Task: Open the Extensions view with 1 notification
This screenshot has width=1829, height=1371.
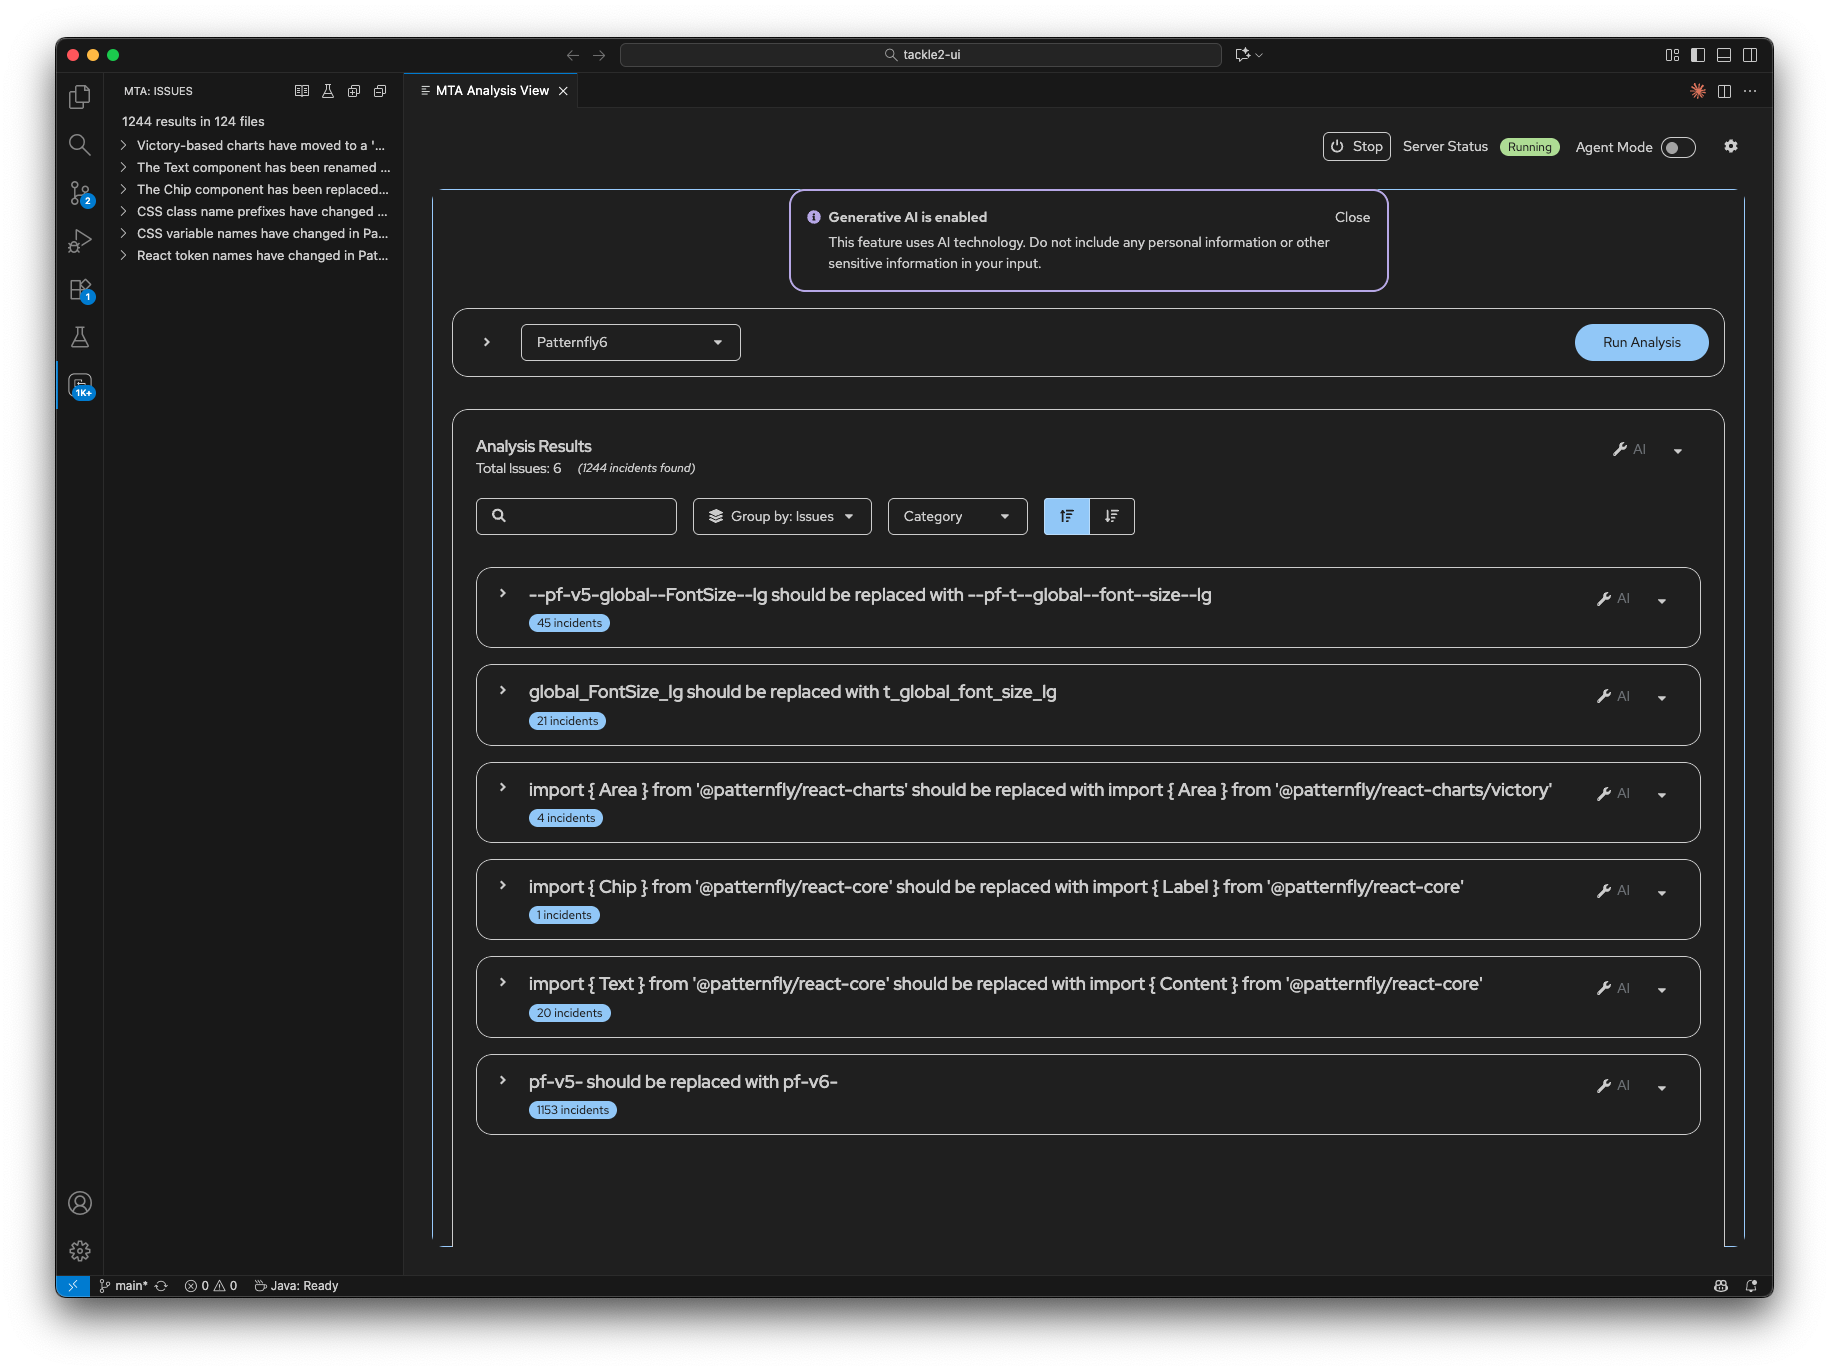Action: (x=80, y=289)
